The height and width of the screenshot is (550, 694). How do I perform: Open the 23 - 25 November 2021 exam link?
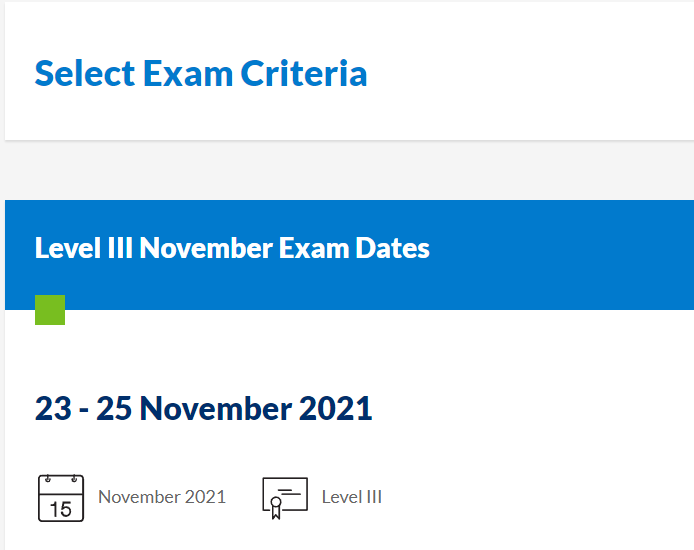pyautogui.click(x=203, y=408)
